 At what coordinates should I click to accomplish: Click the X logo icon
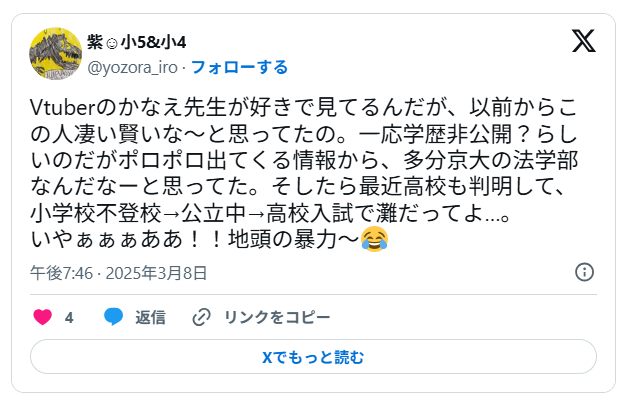(584, 41)
